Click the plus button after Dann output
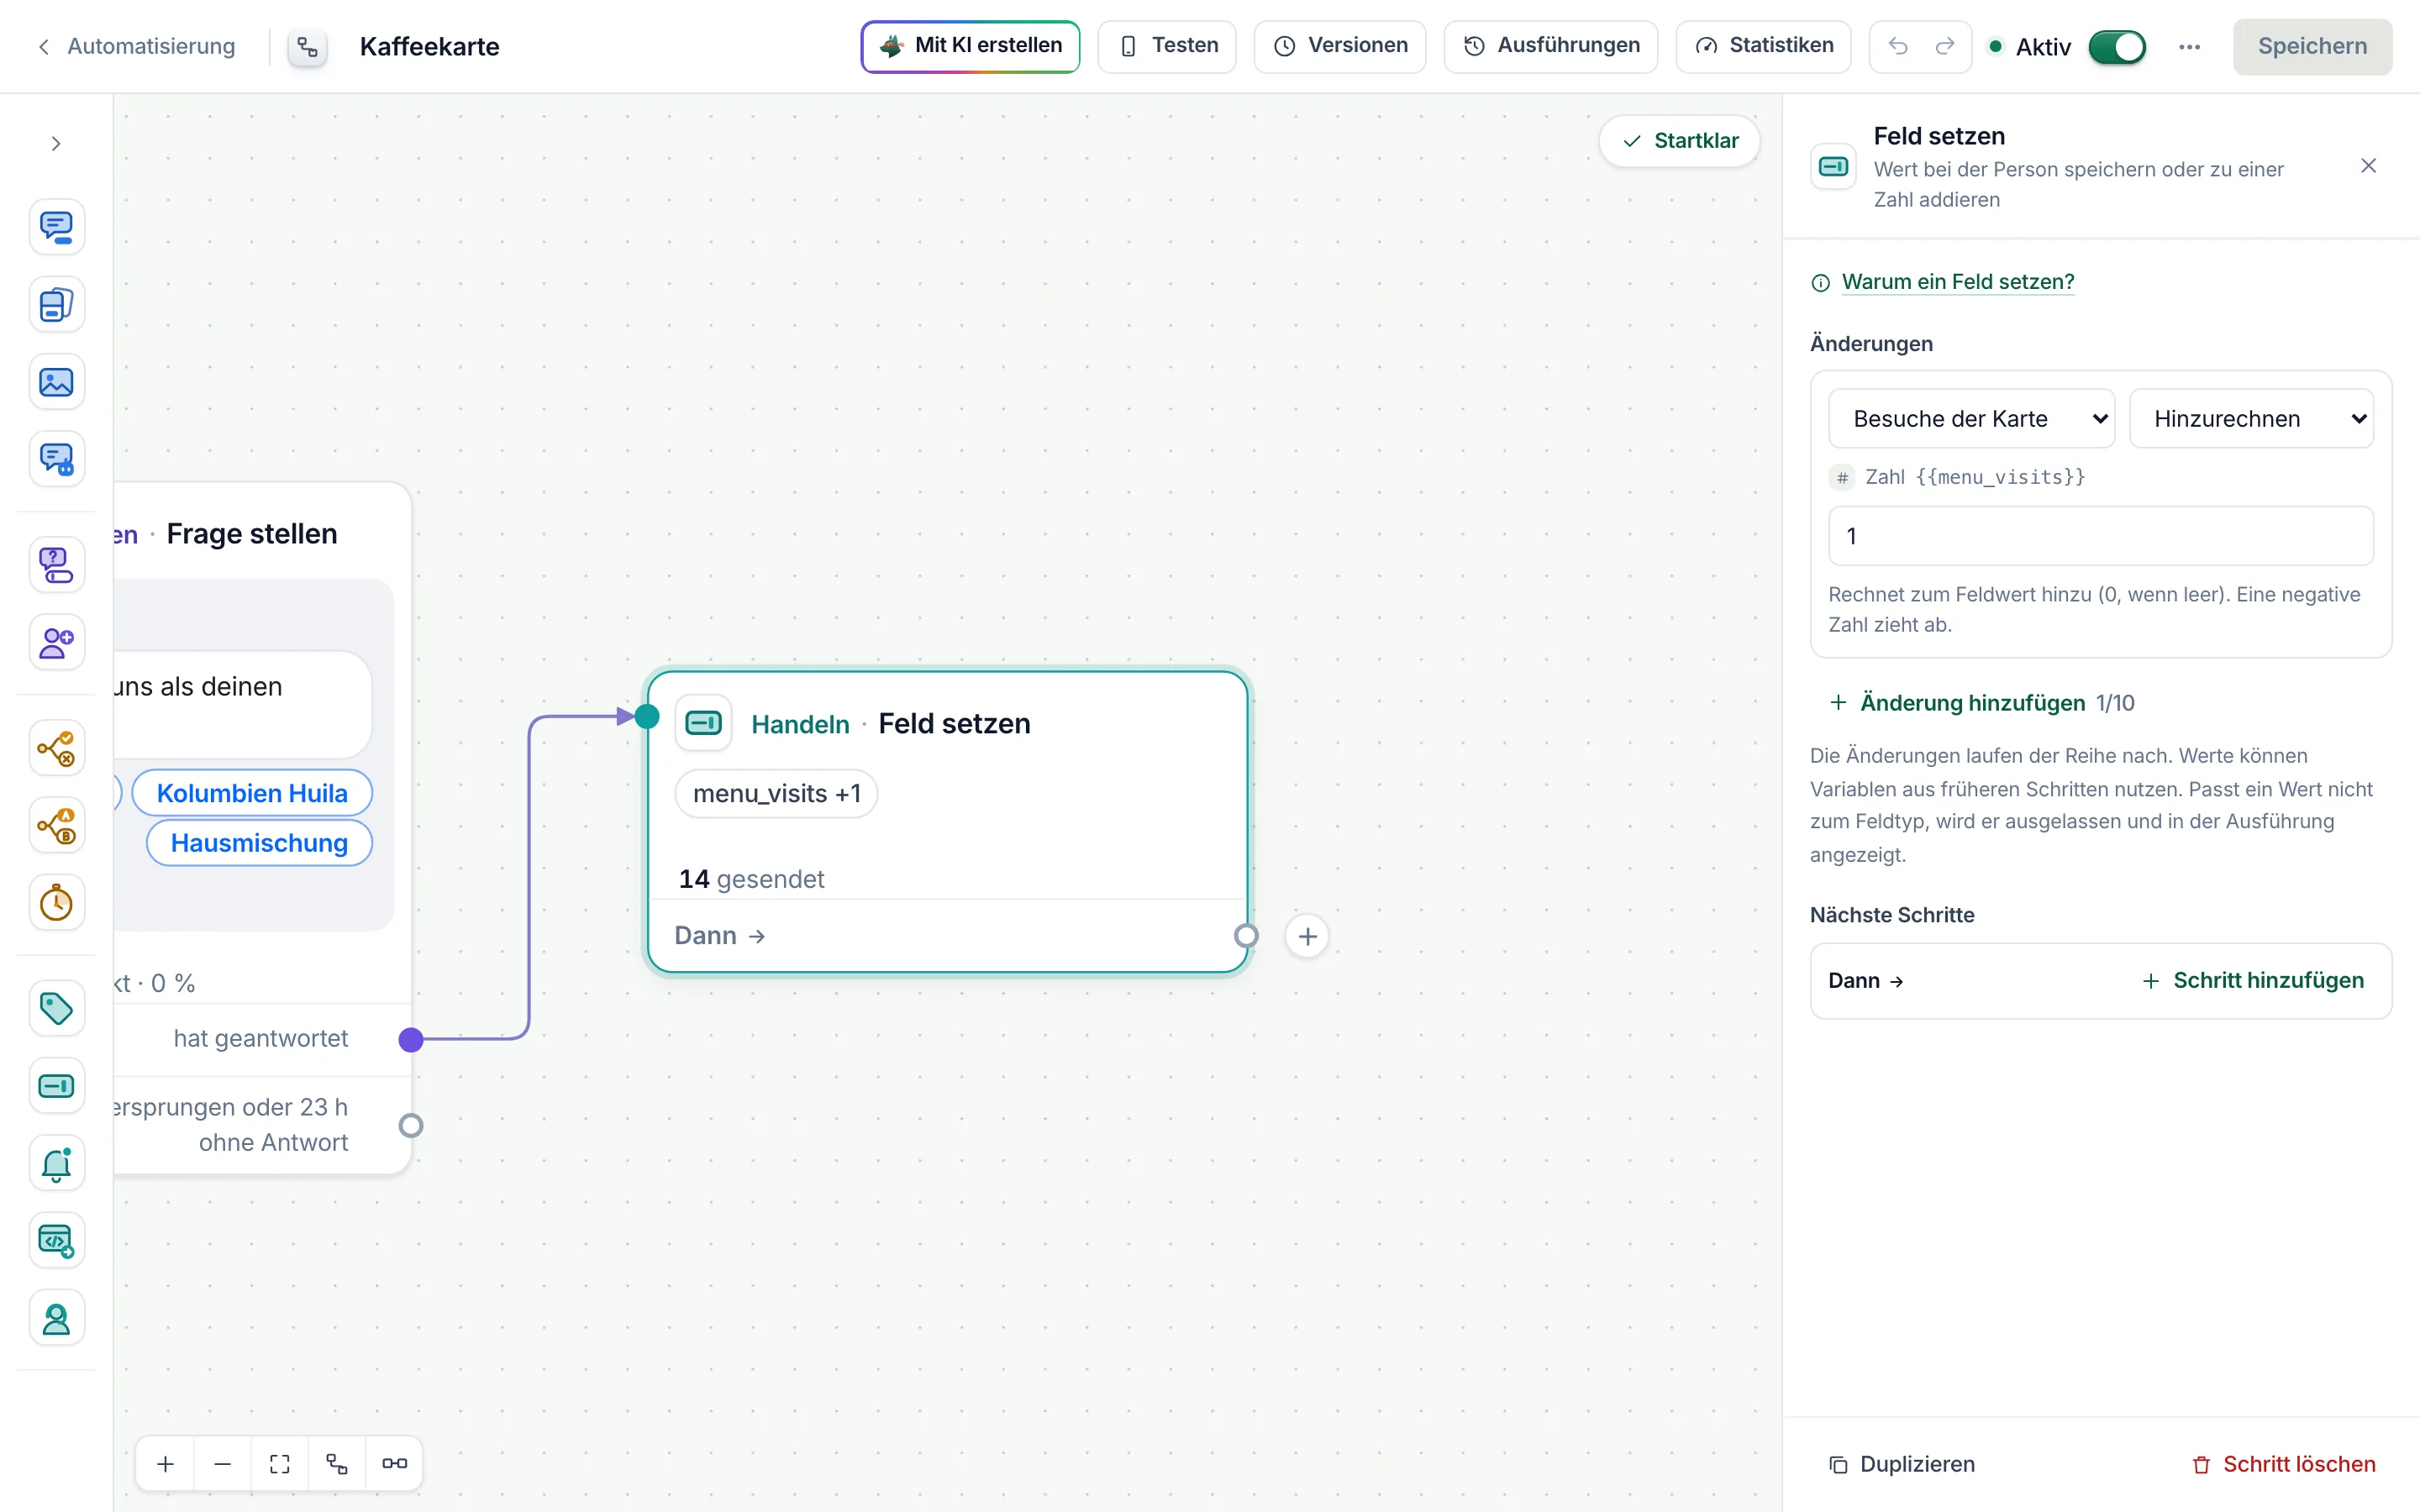This screenshot has width=2420, height=1512. pos(1307,937)
